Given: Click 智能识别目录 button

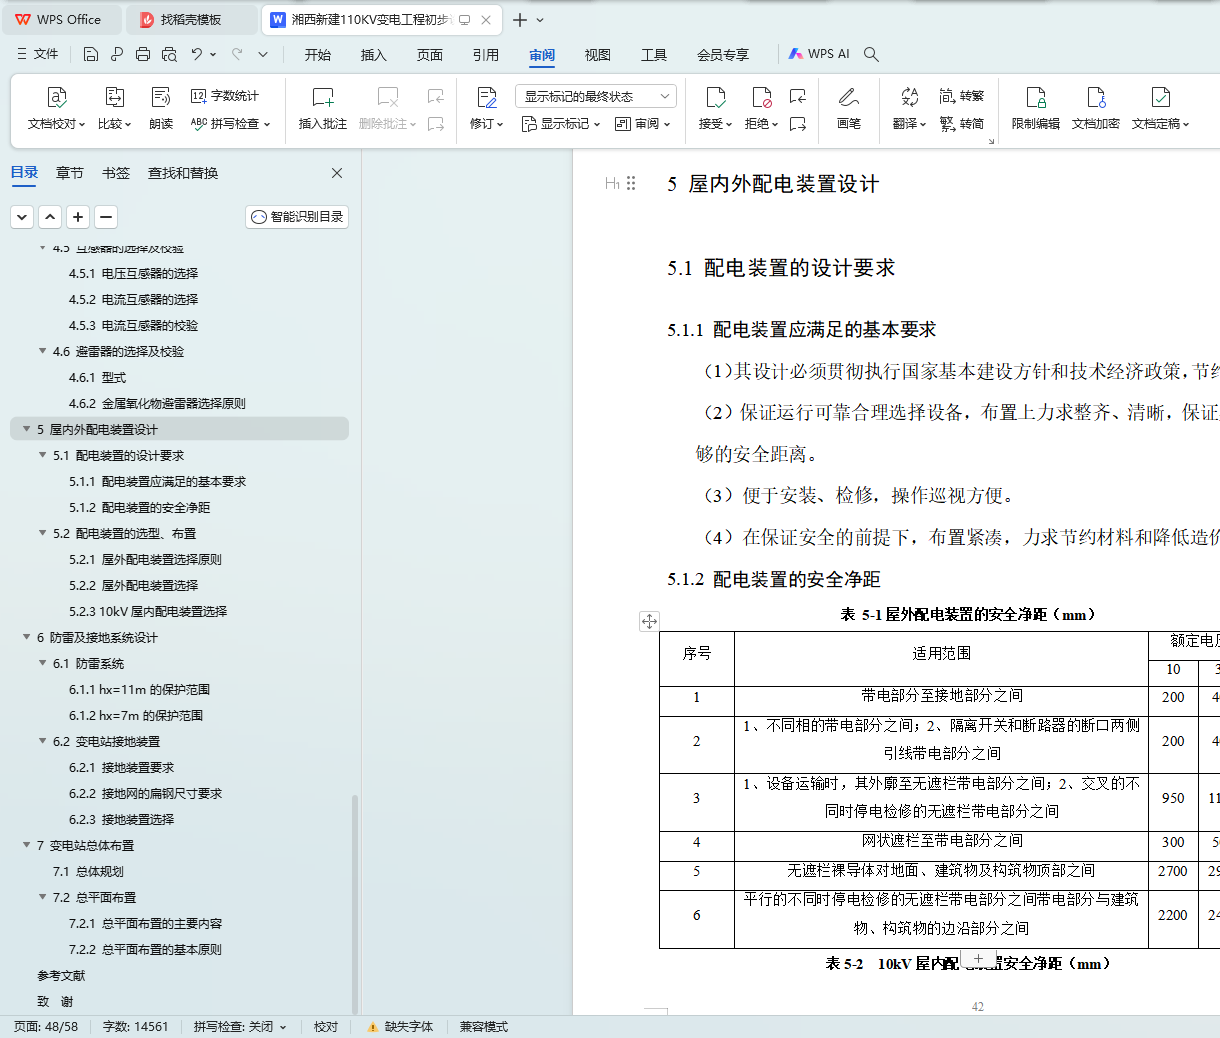Looking at the screenshot, I should coord(297,217).
